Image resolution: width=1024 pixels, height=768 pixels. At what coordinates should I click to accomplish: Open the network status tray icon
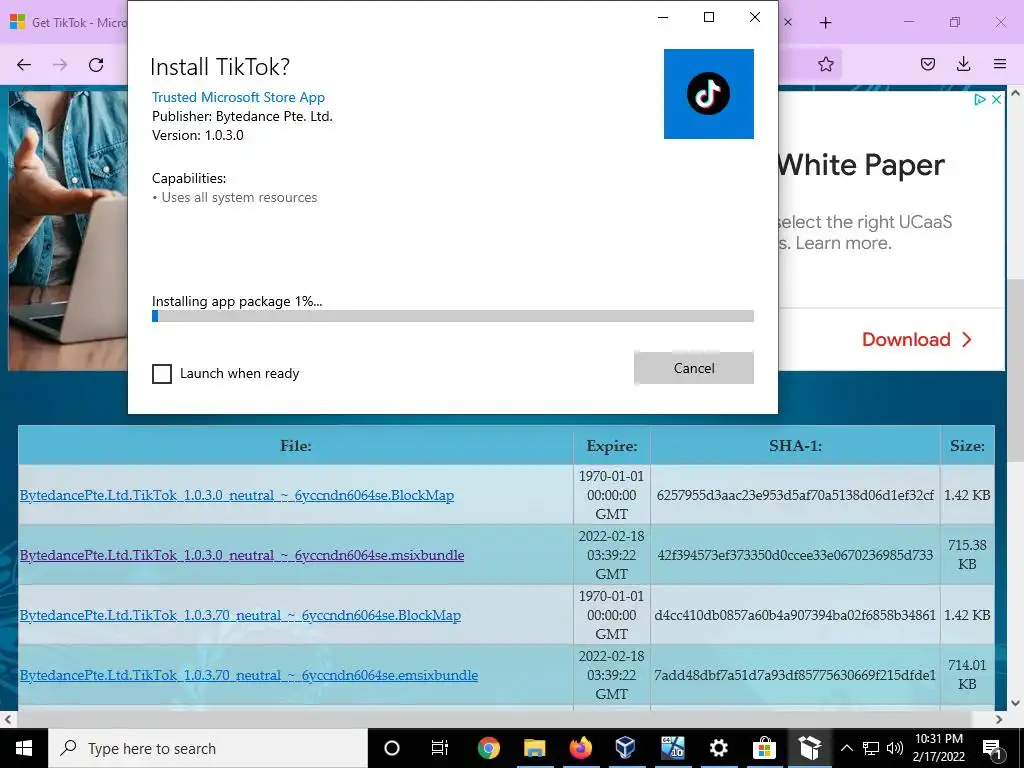[871, 748]
